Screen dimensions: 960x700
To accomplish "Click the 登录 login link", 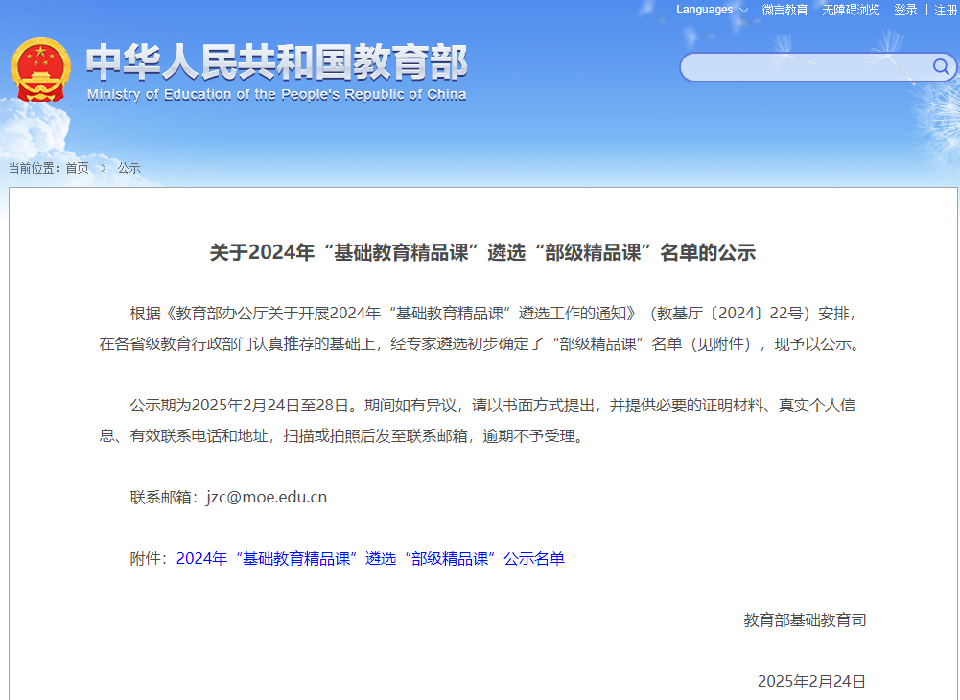I will [905, 10].
